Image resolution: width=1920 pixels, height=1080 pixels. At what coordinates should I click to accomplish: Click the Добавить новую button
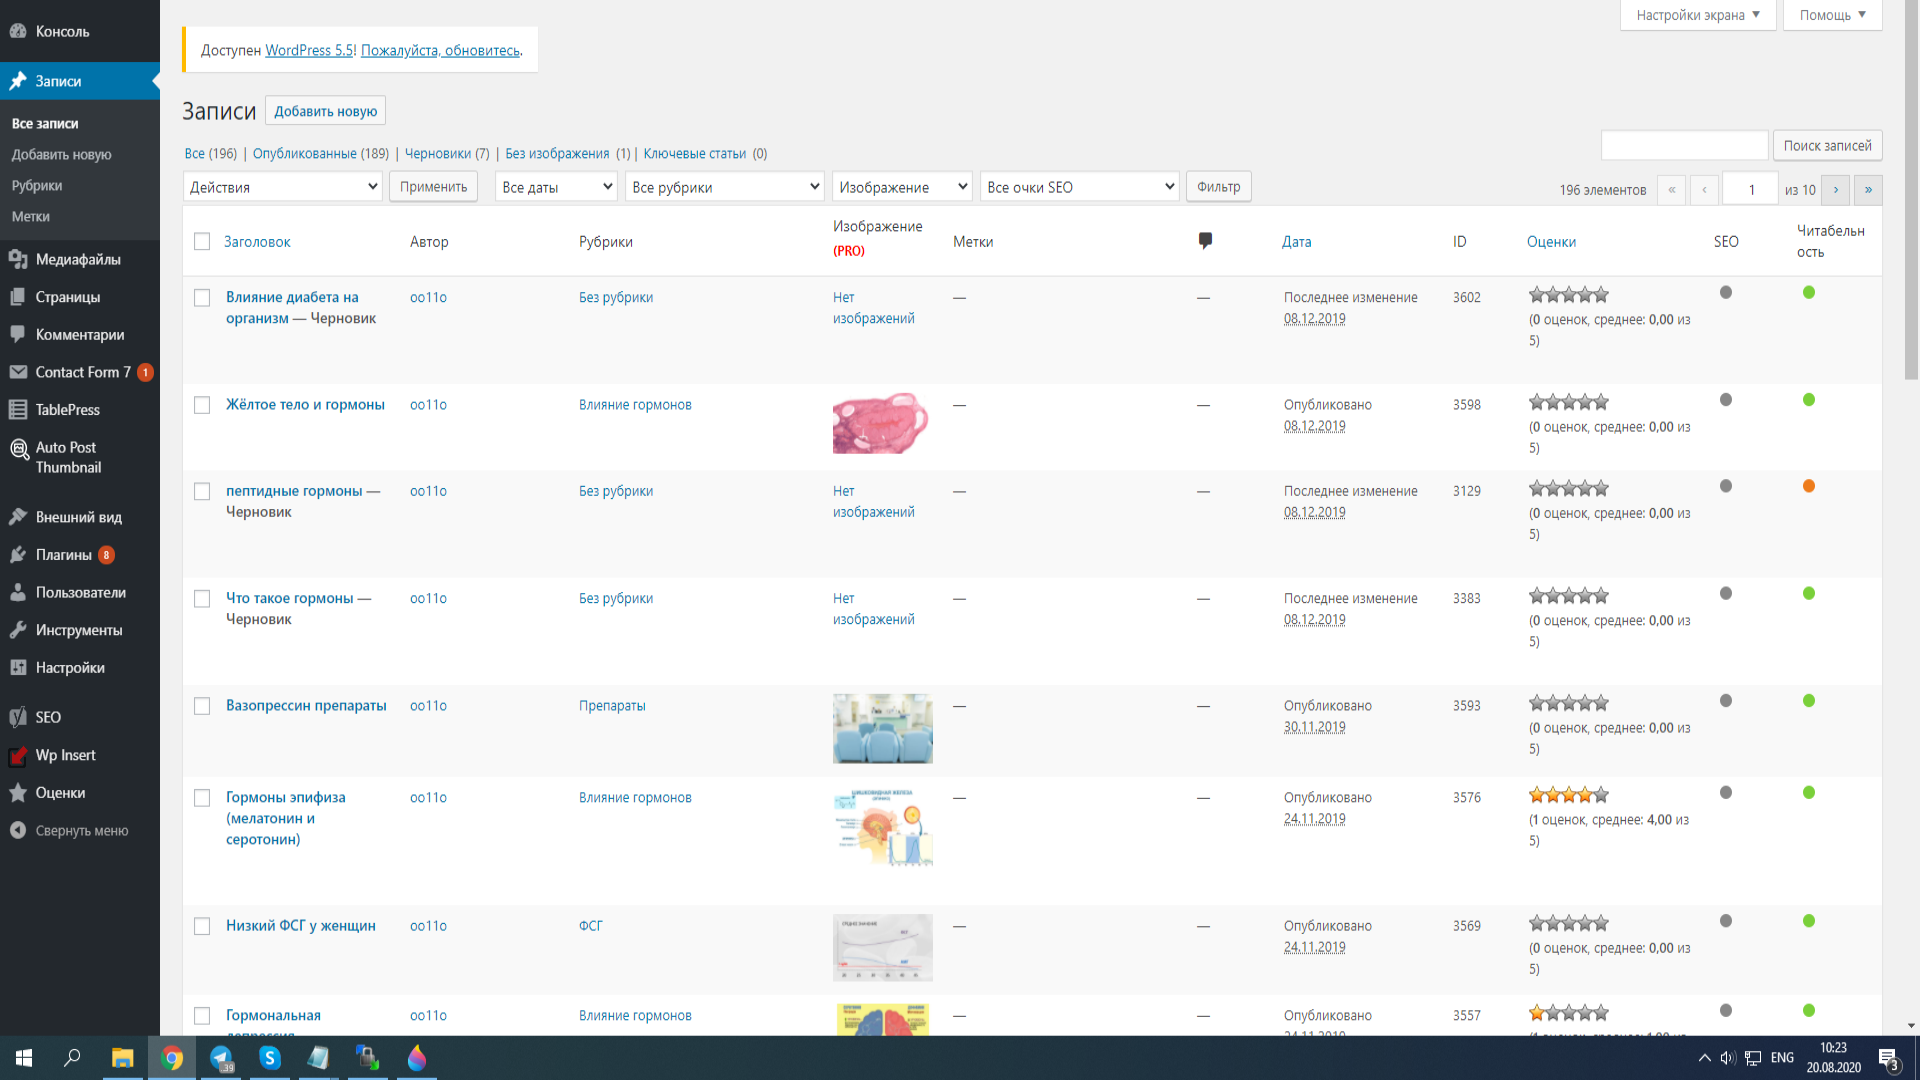click(x=325, y=111)
